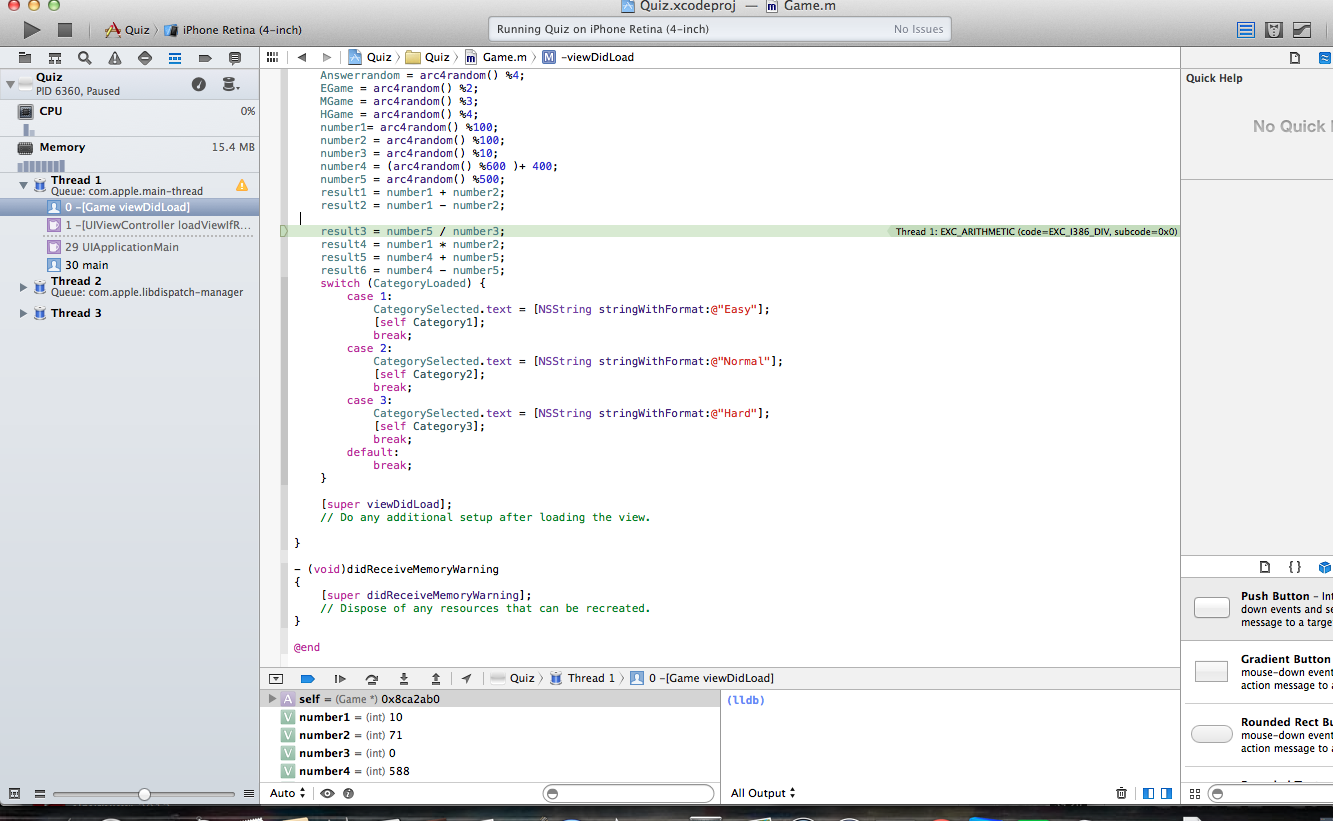Click Continue program execution button
1333x821 pixels.
click(x=339, y=678)
